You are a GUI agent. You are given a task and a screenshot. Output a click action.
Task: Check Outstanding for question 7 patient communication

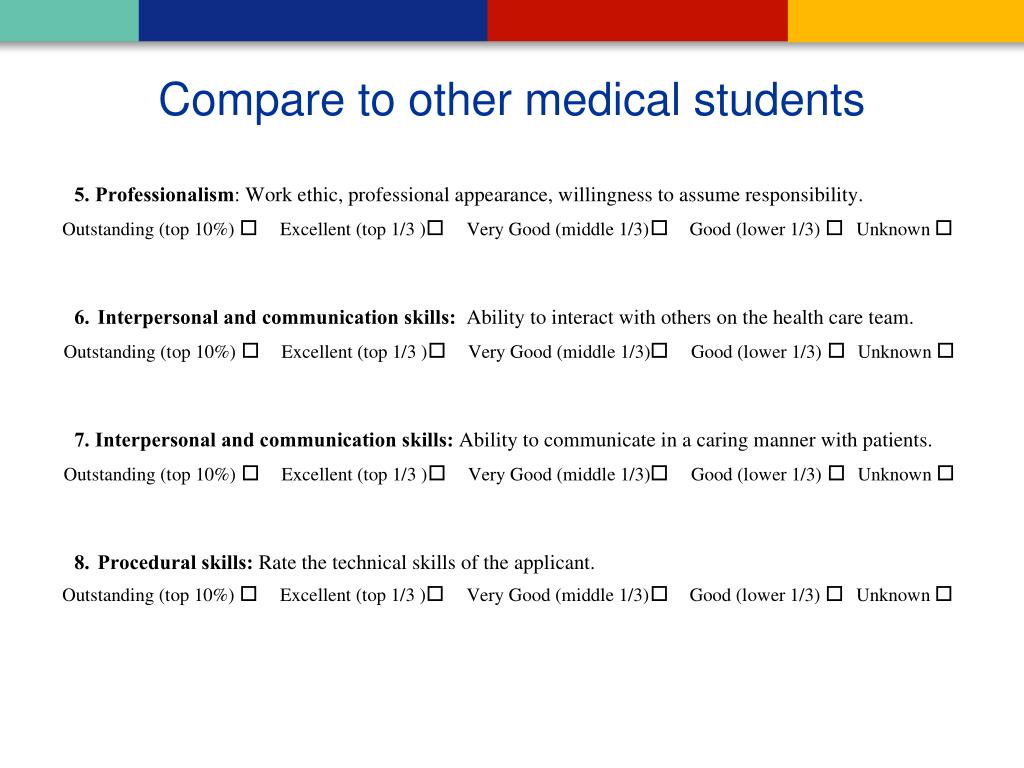251,473
